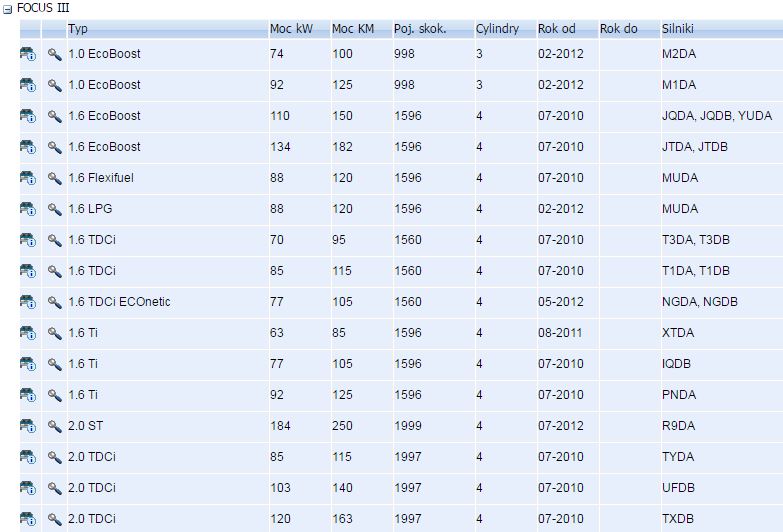Click magnifier icon for 2.0 TDCi UFDB row
Viewport: 783px width, 532px height.
tap(54, 488)
